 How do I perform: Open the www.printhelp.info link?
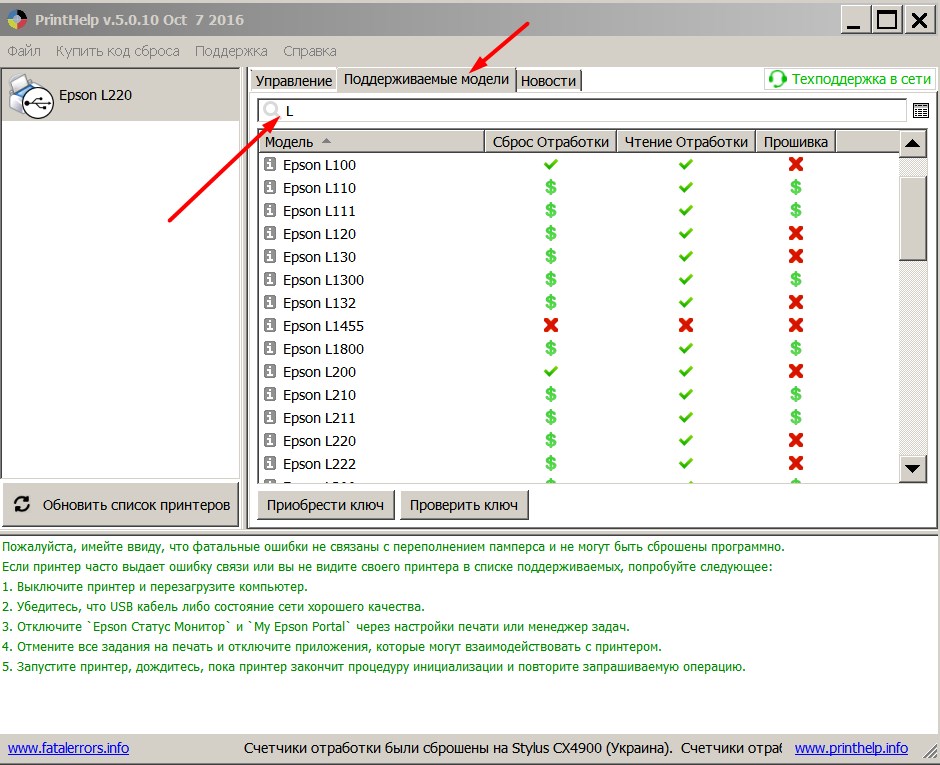click(851, 748)
